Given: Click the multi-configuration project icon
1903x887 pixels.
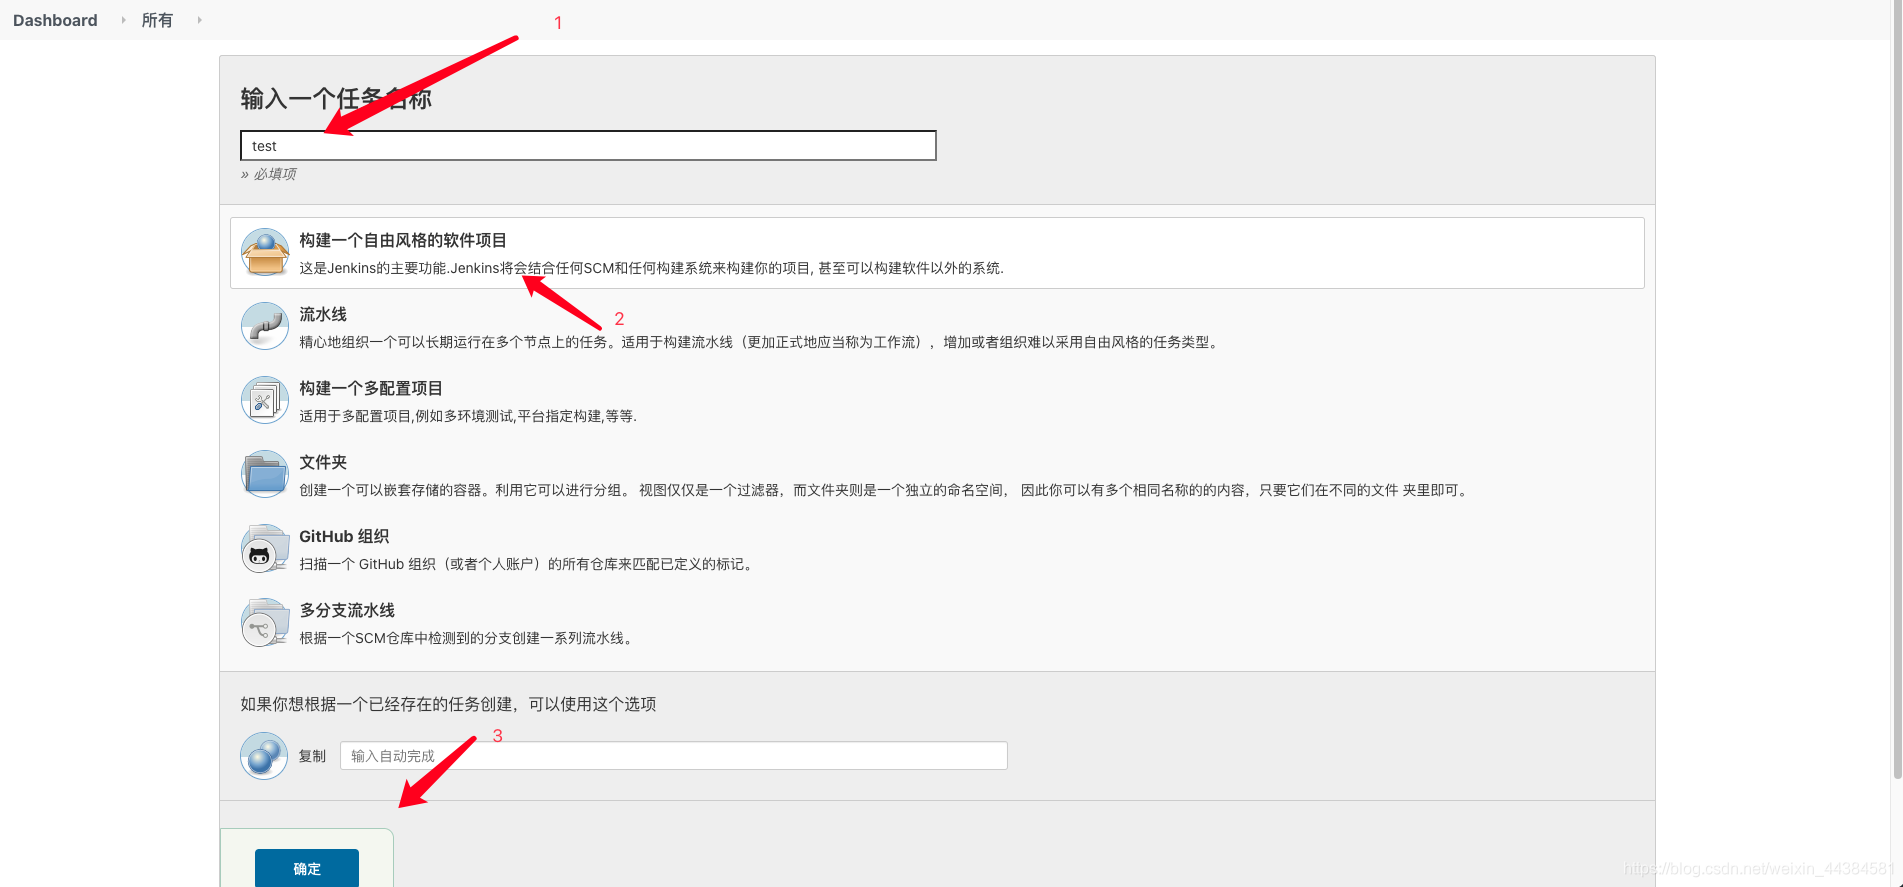Looking at the screenshot, I should 265,400.
